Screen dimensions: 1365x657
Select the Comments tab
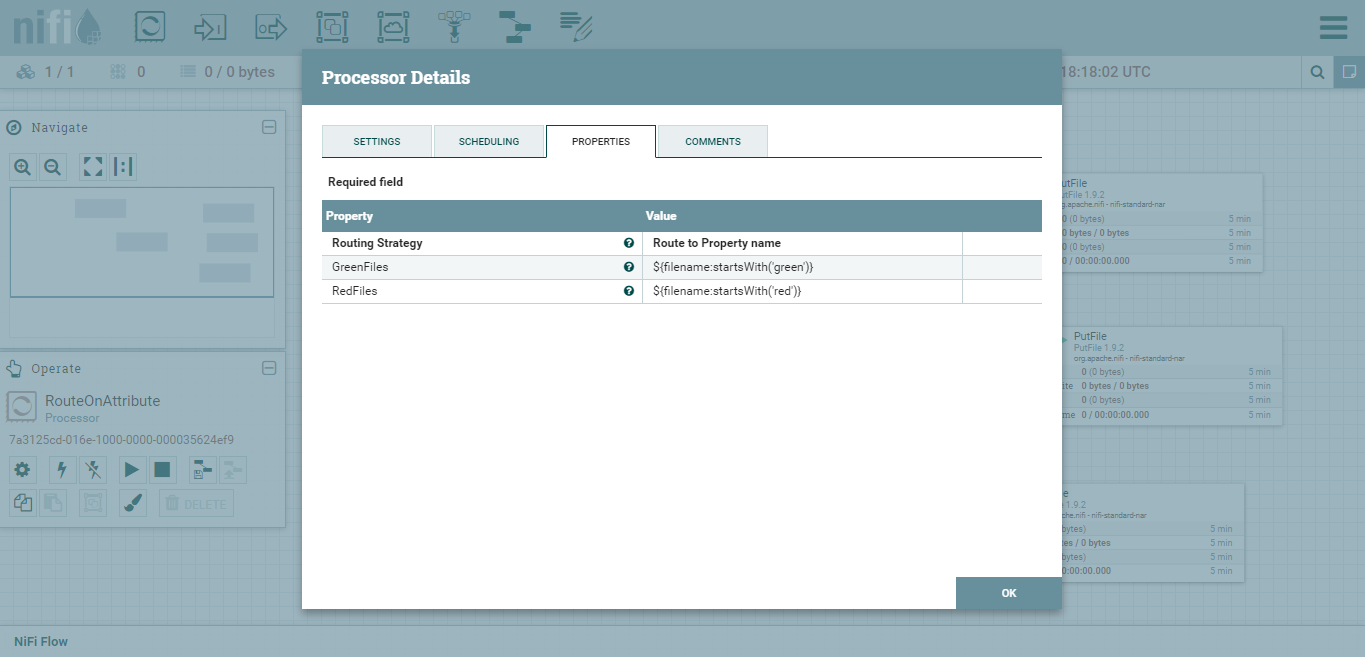point(713,141)
